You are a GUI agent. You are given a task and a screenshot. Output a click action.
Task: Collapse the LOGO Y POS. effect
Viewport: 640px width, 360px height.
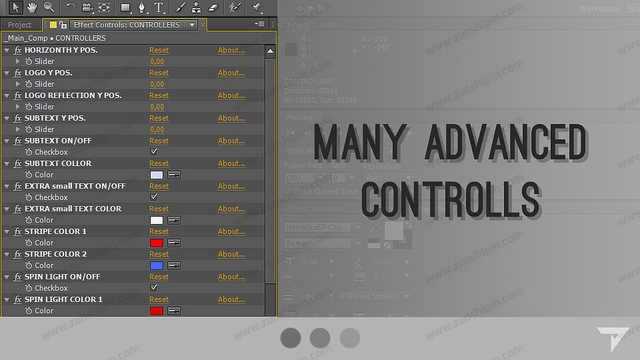(x=7, y=73)
